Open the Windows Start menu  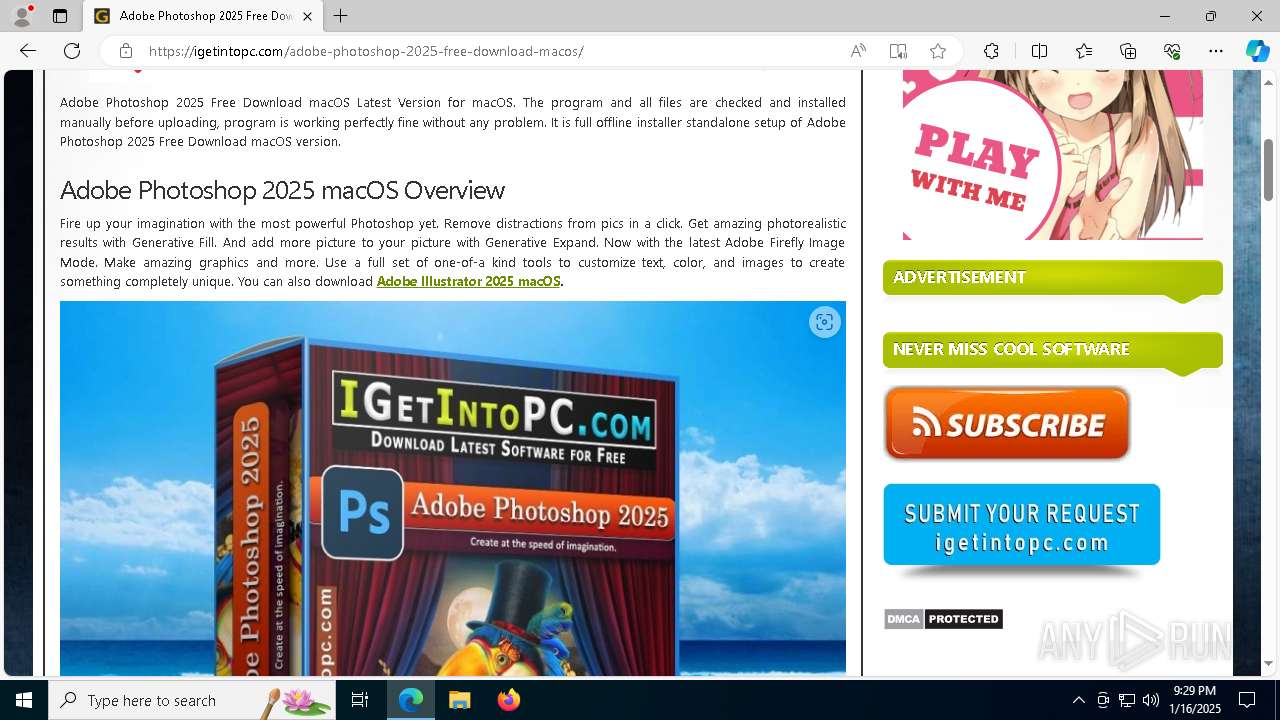pyautogui.click(x=24, y=700)
